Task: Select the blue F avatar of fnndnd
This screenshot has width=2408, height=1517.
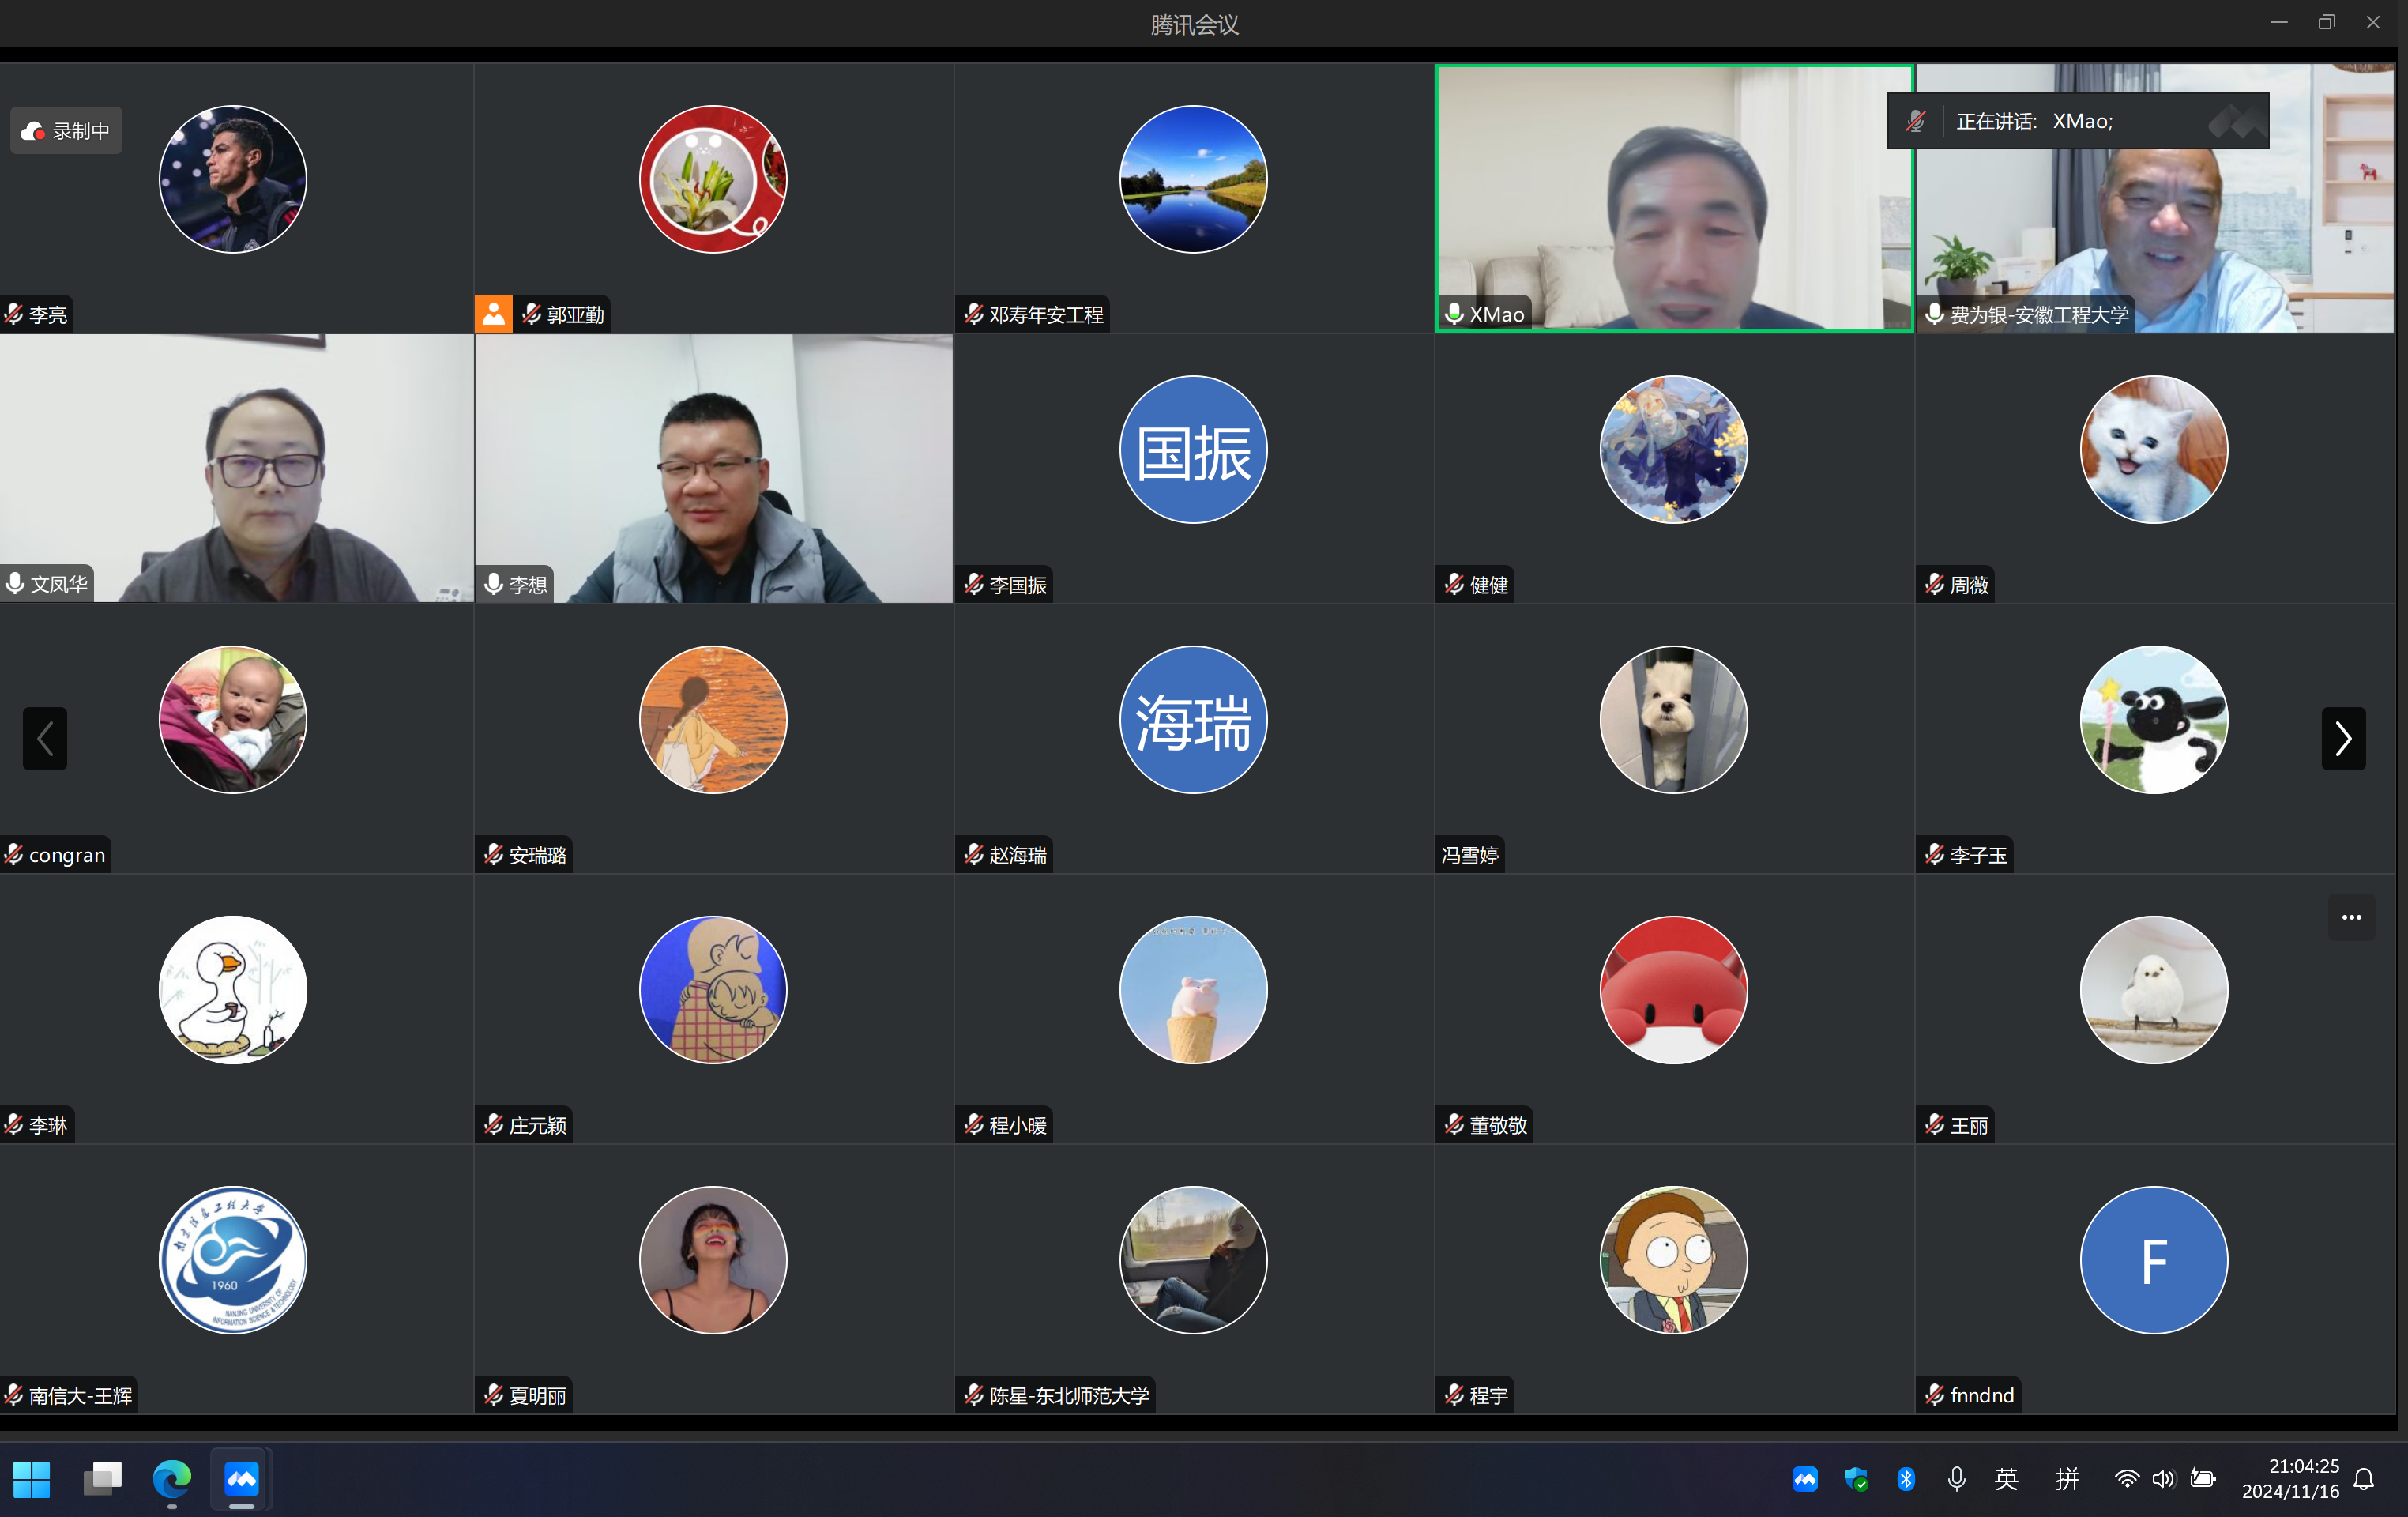Action: coord(2153,1260)
